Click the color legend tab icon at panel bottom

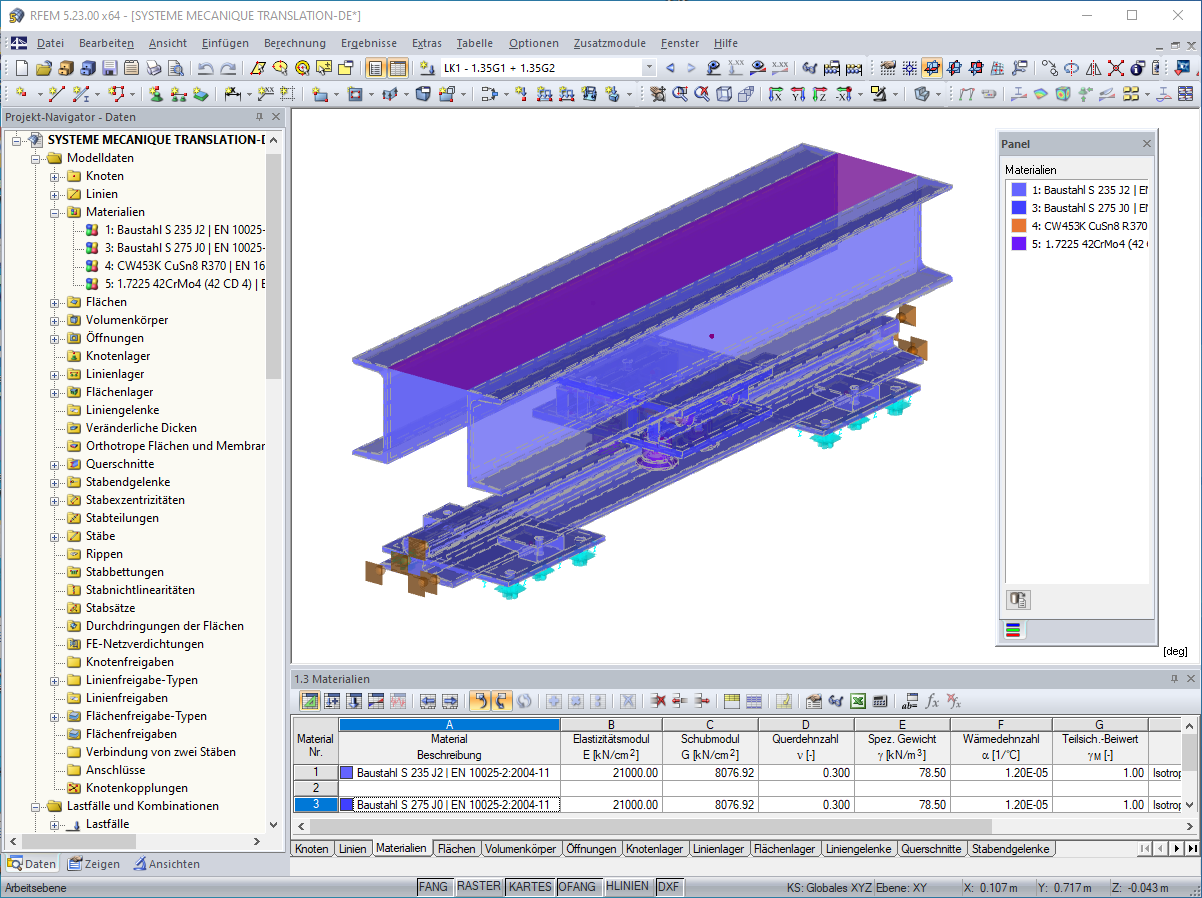coord(1014,630)
